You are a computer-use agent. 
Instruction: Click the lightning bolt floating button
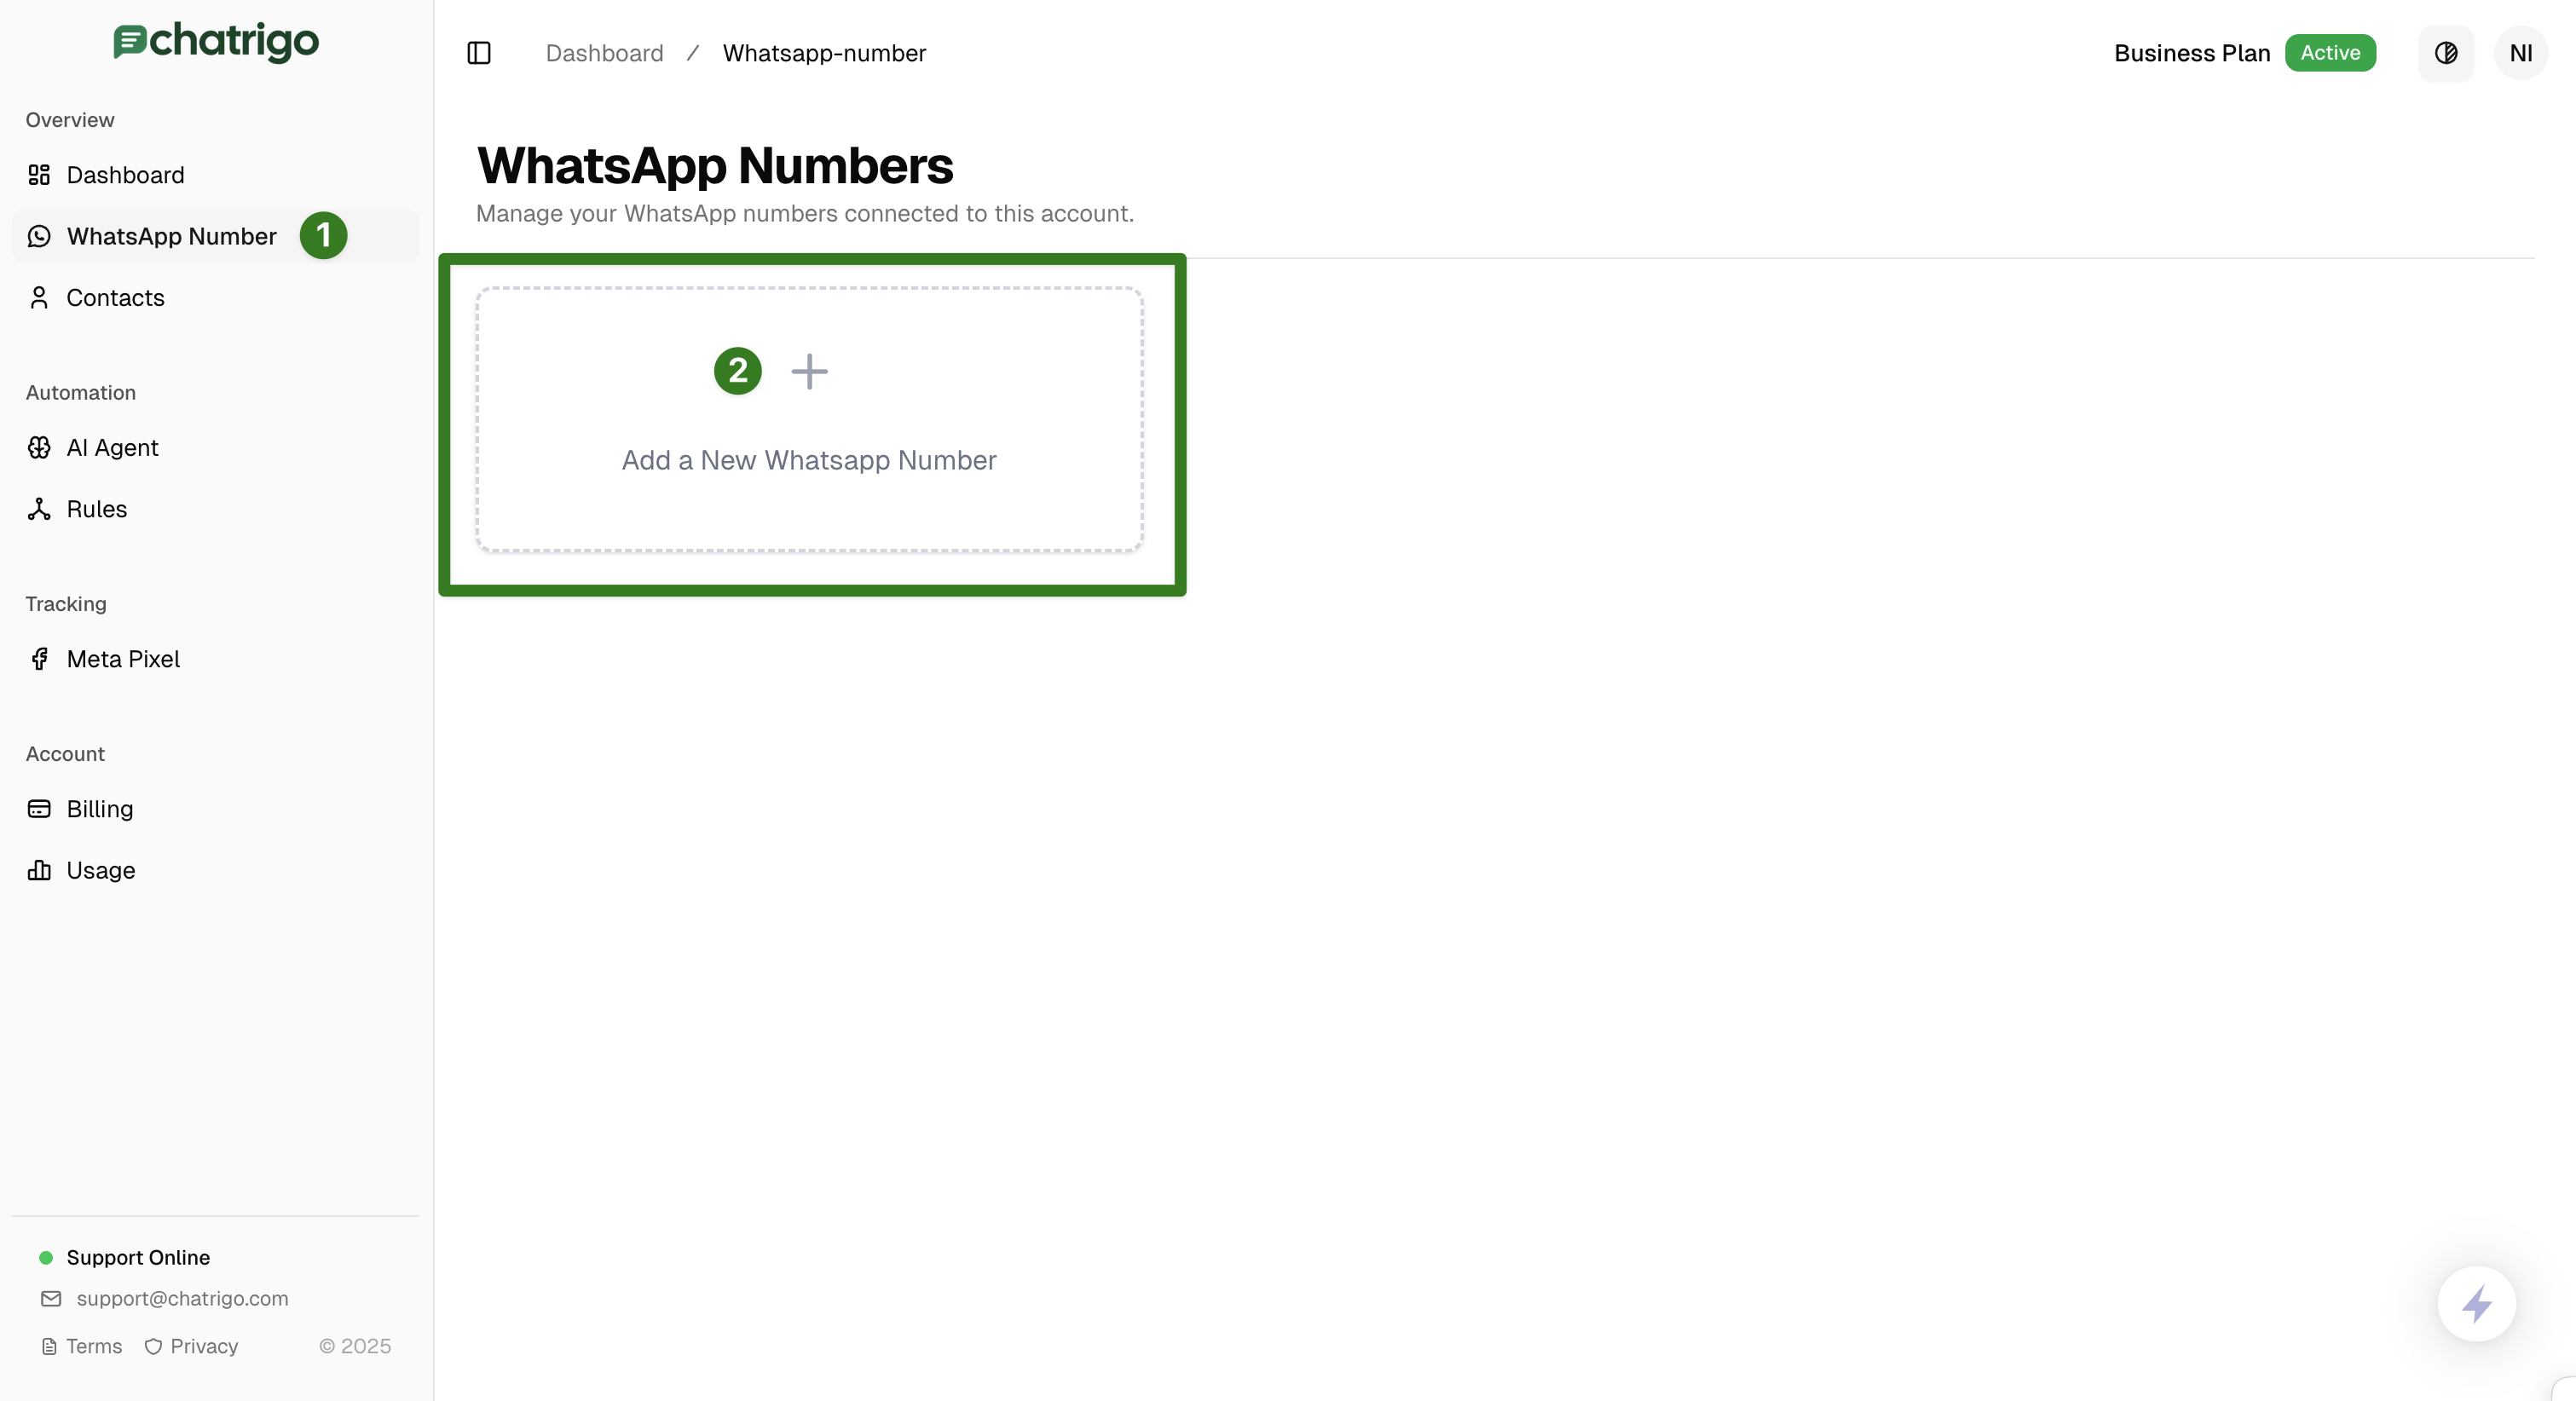tap(2476, 1304)
